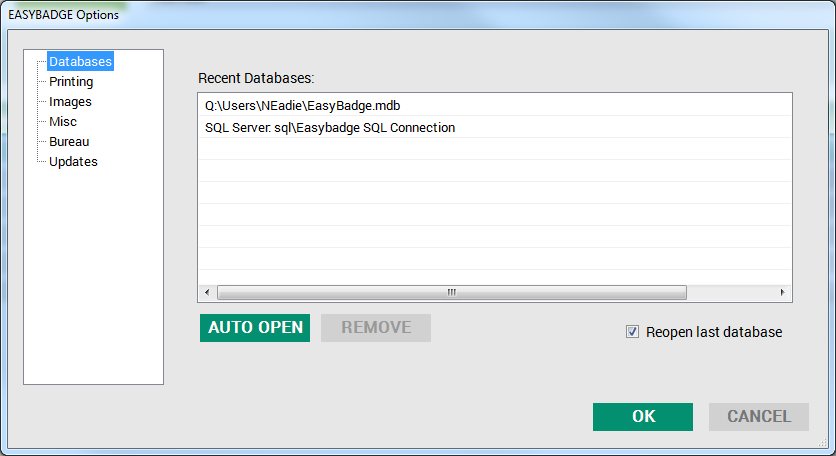The image size is (836, 456).
Task: Go to the Bureau options section
Action: click(69, 141)
